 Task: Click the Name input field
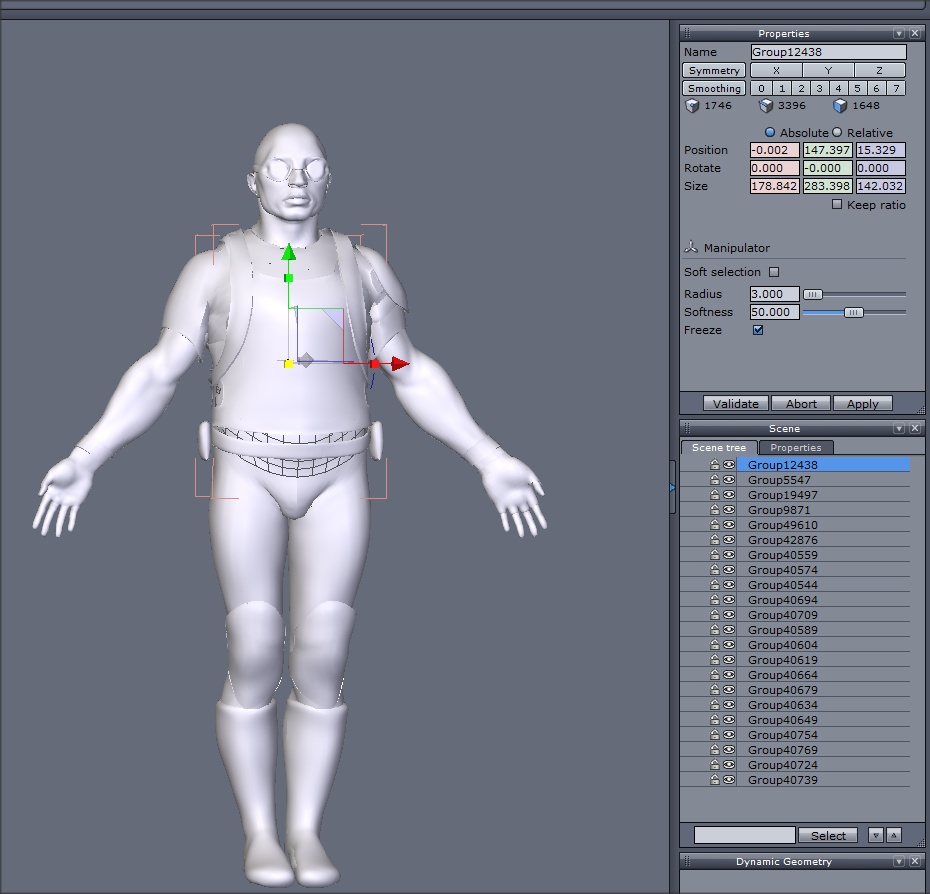[x=828, y=52]
